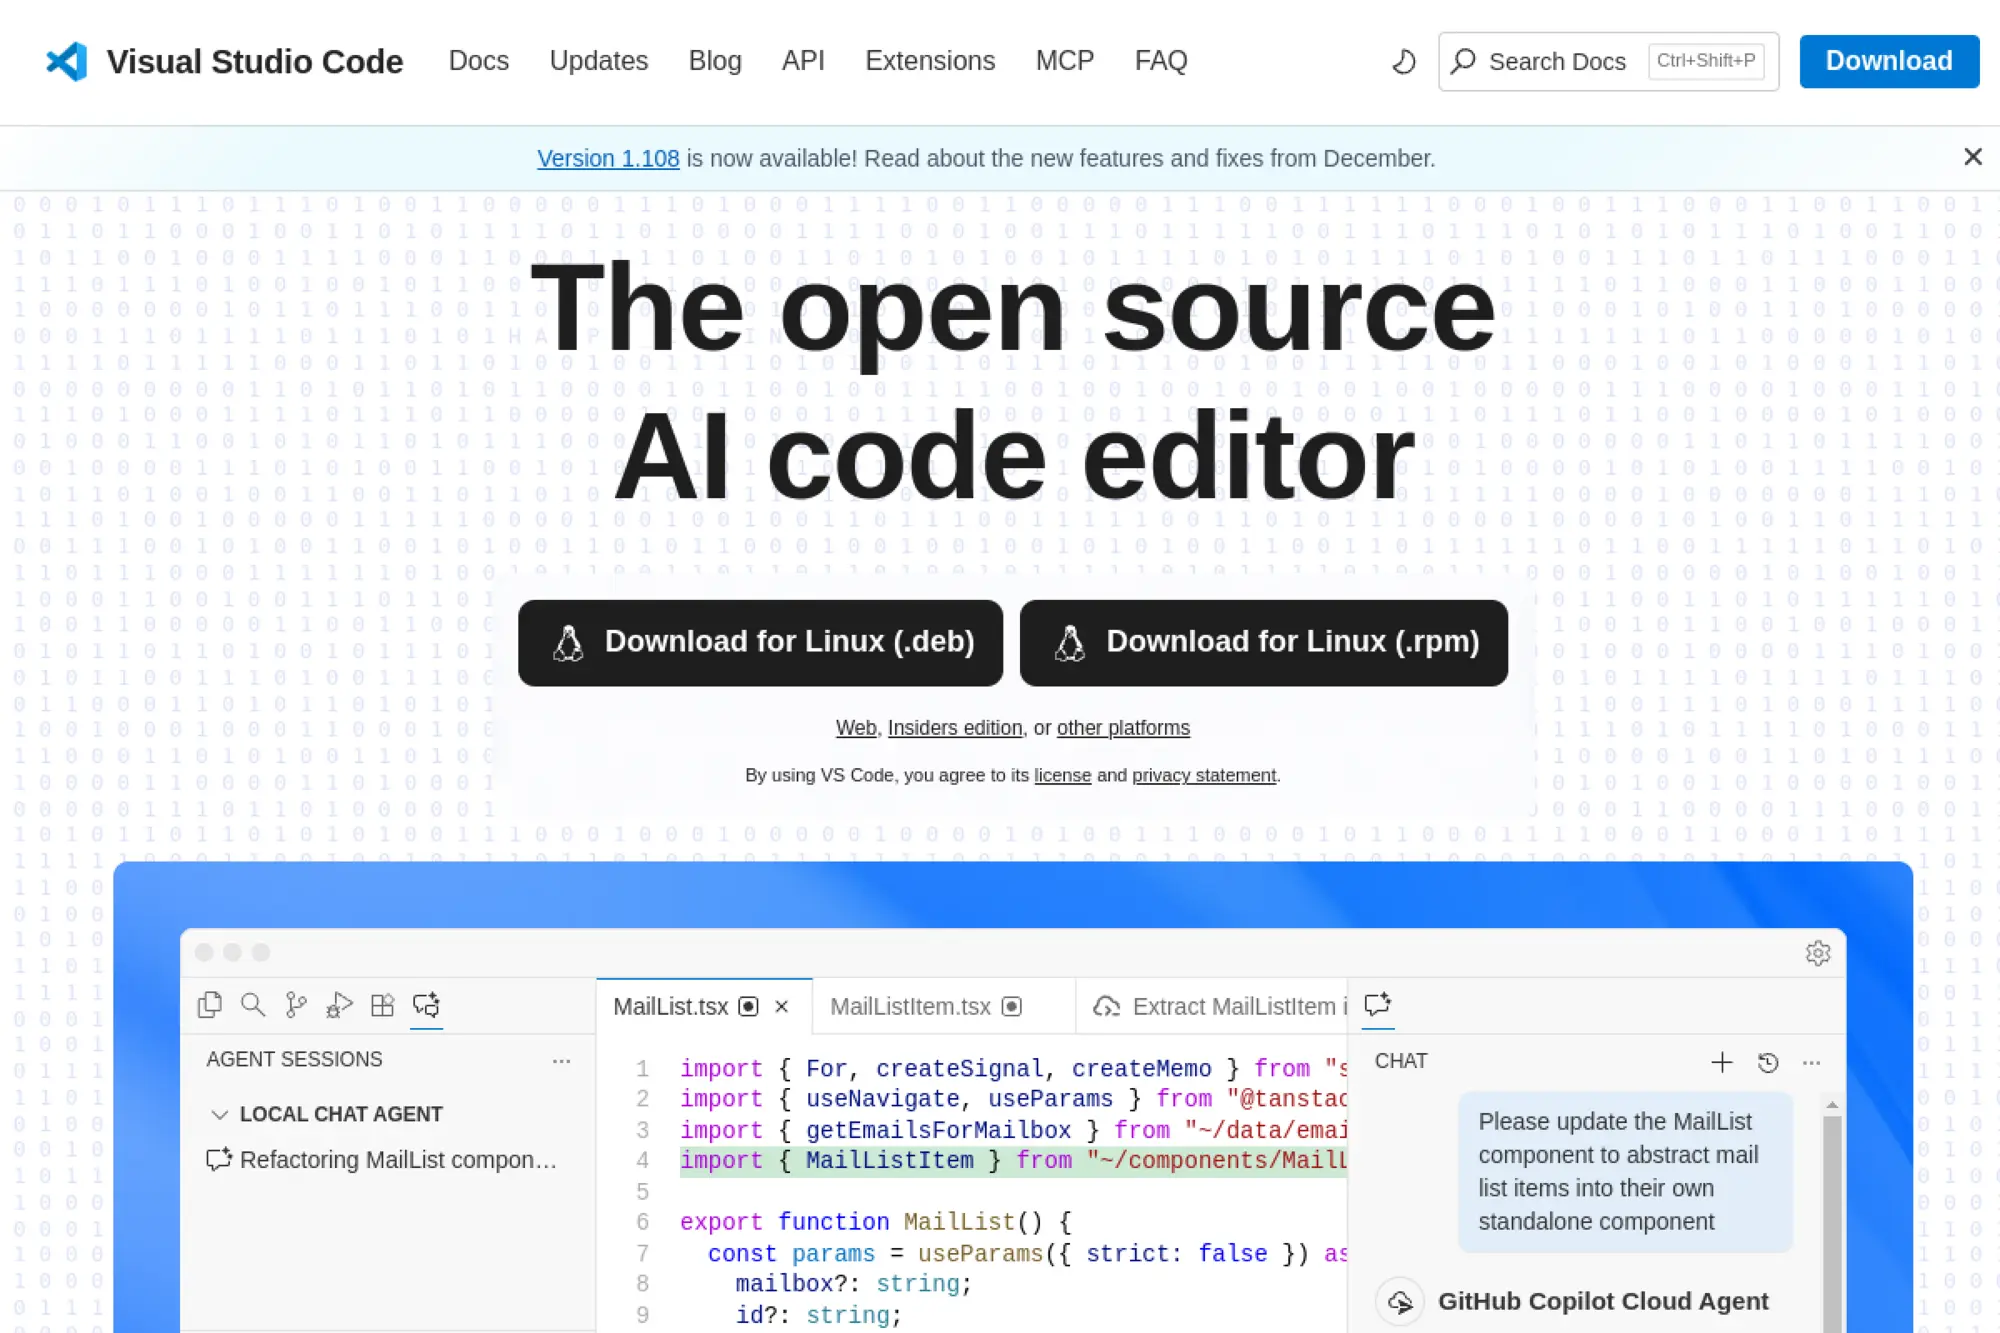Select the Explorer icon in the activity bar
The image size is (2000, 1333).
pyautogui.click(x=210, y=1005)
